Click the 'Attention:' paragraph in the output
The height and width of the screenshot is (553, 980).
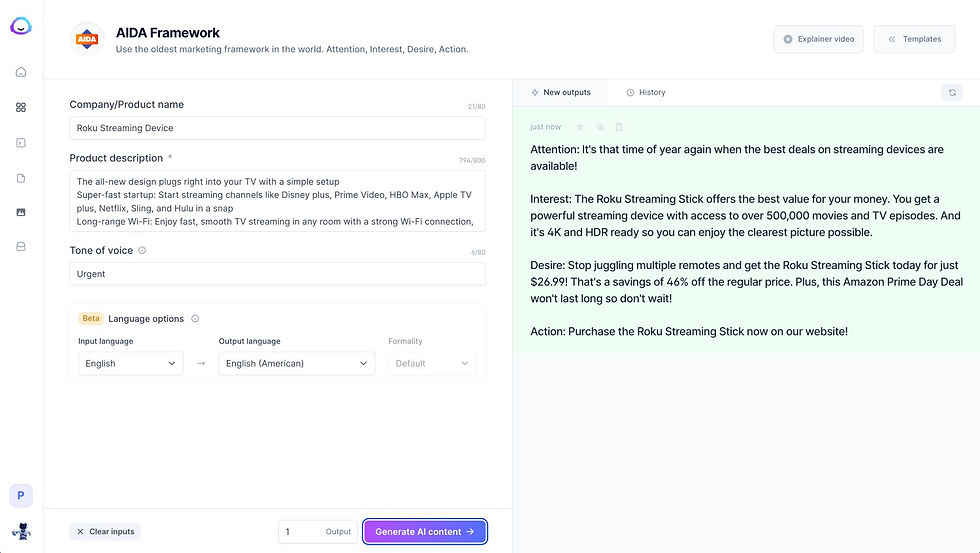tap(738, 157)
